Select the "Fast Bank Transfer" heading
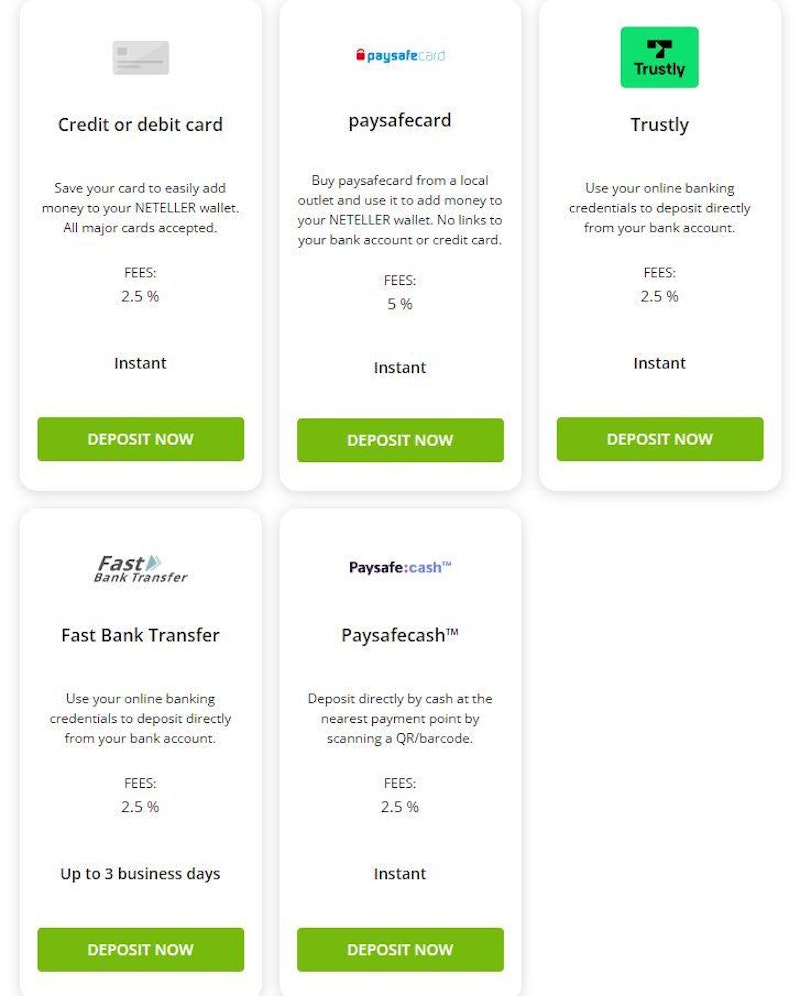800x996 pixels. [140, 635]
